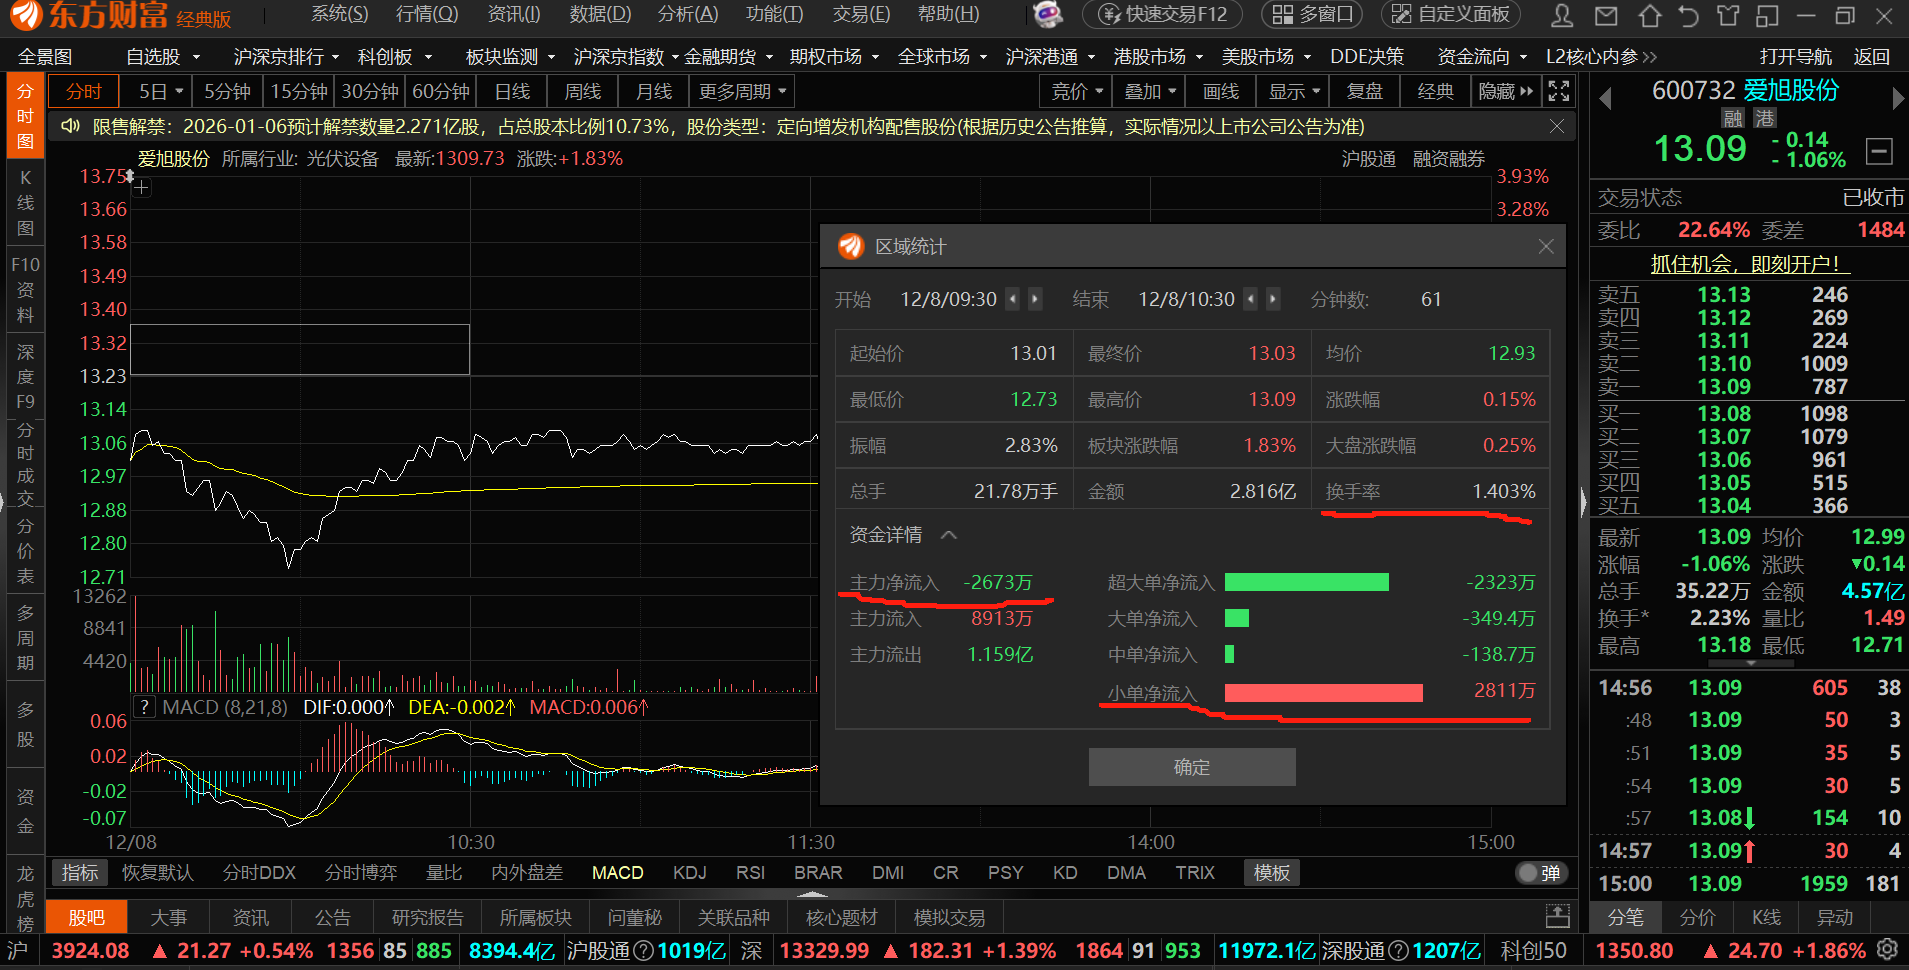
Task: Close the 区域统计 dialog
Action: [1546, 246]
